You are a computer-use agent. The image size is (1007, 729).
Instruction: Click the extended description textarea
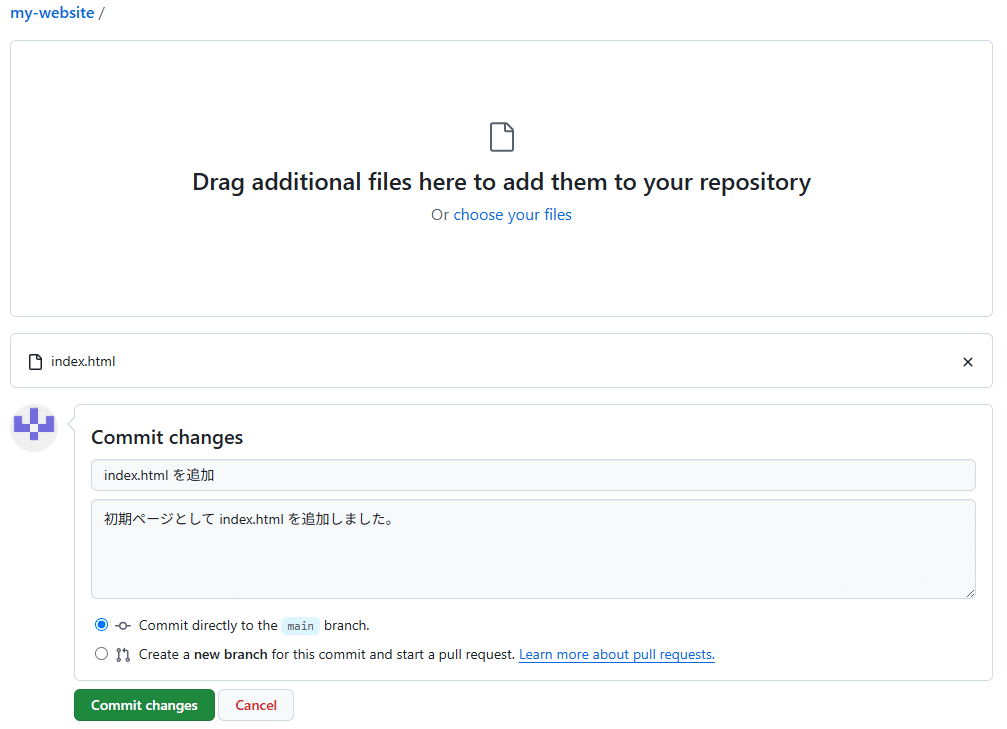tap(533, 548)
